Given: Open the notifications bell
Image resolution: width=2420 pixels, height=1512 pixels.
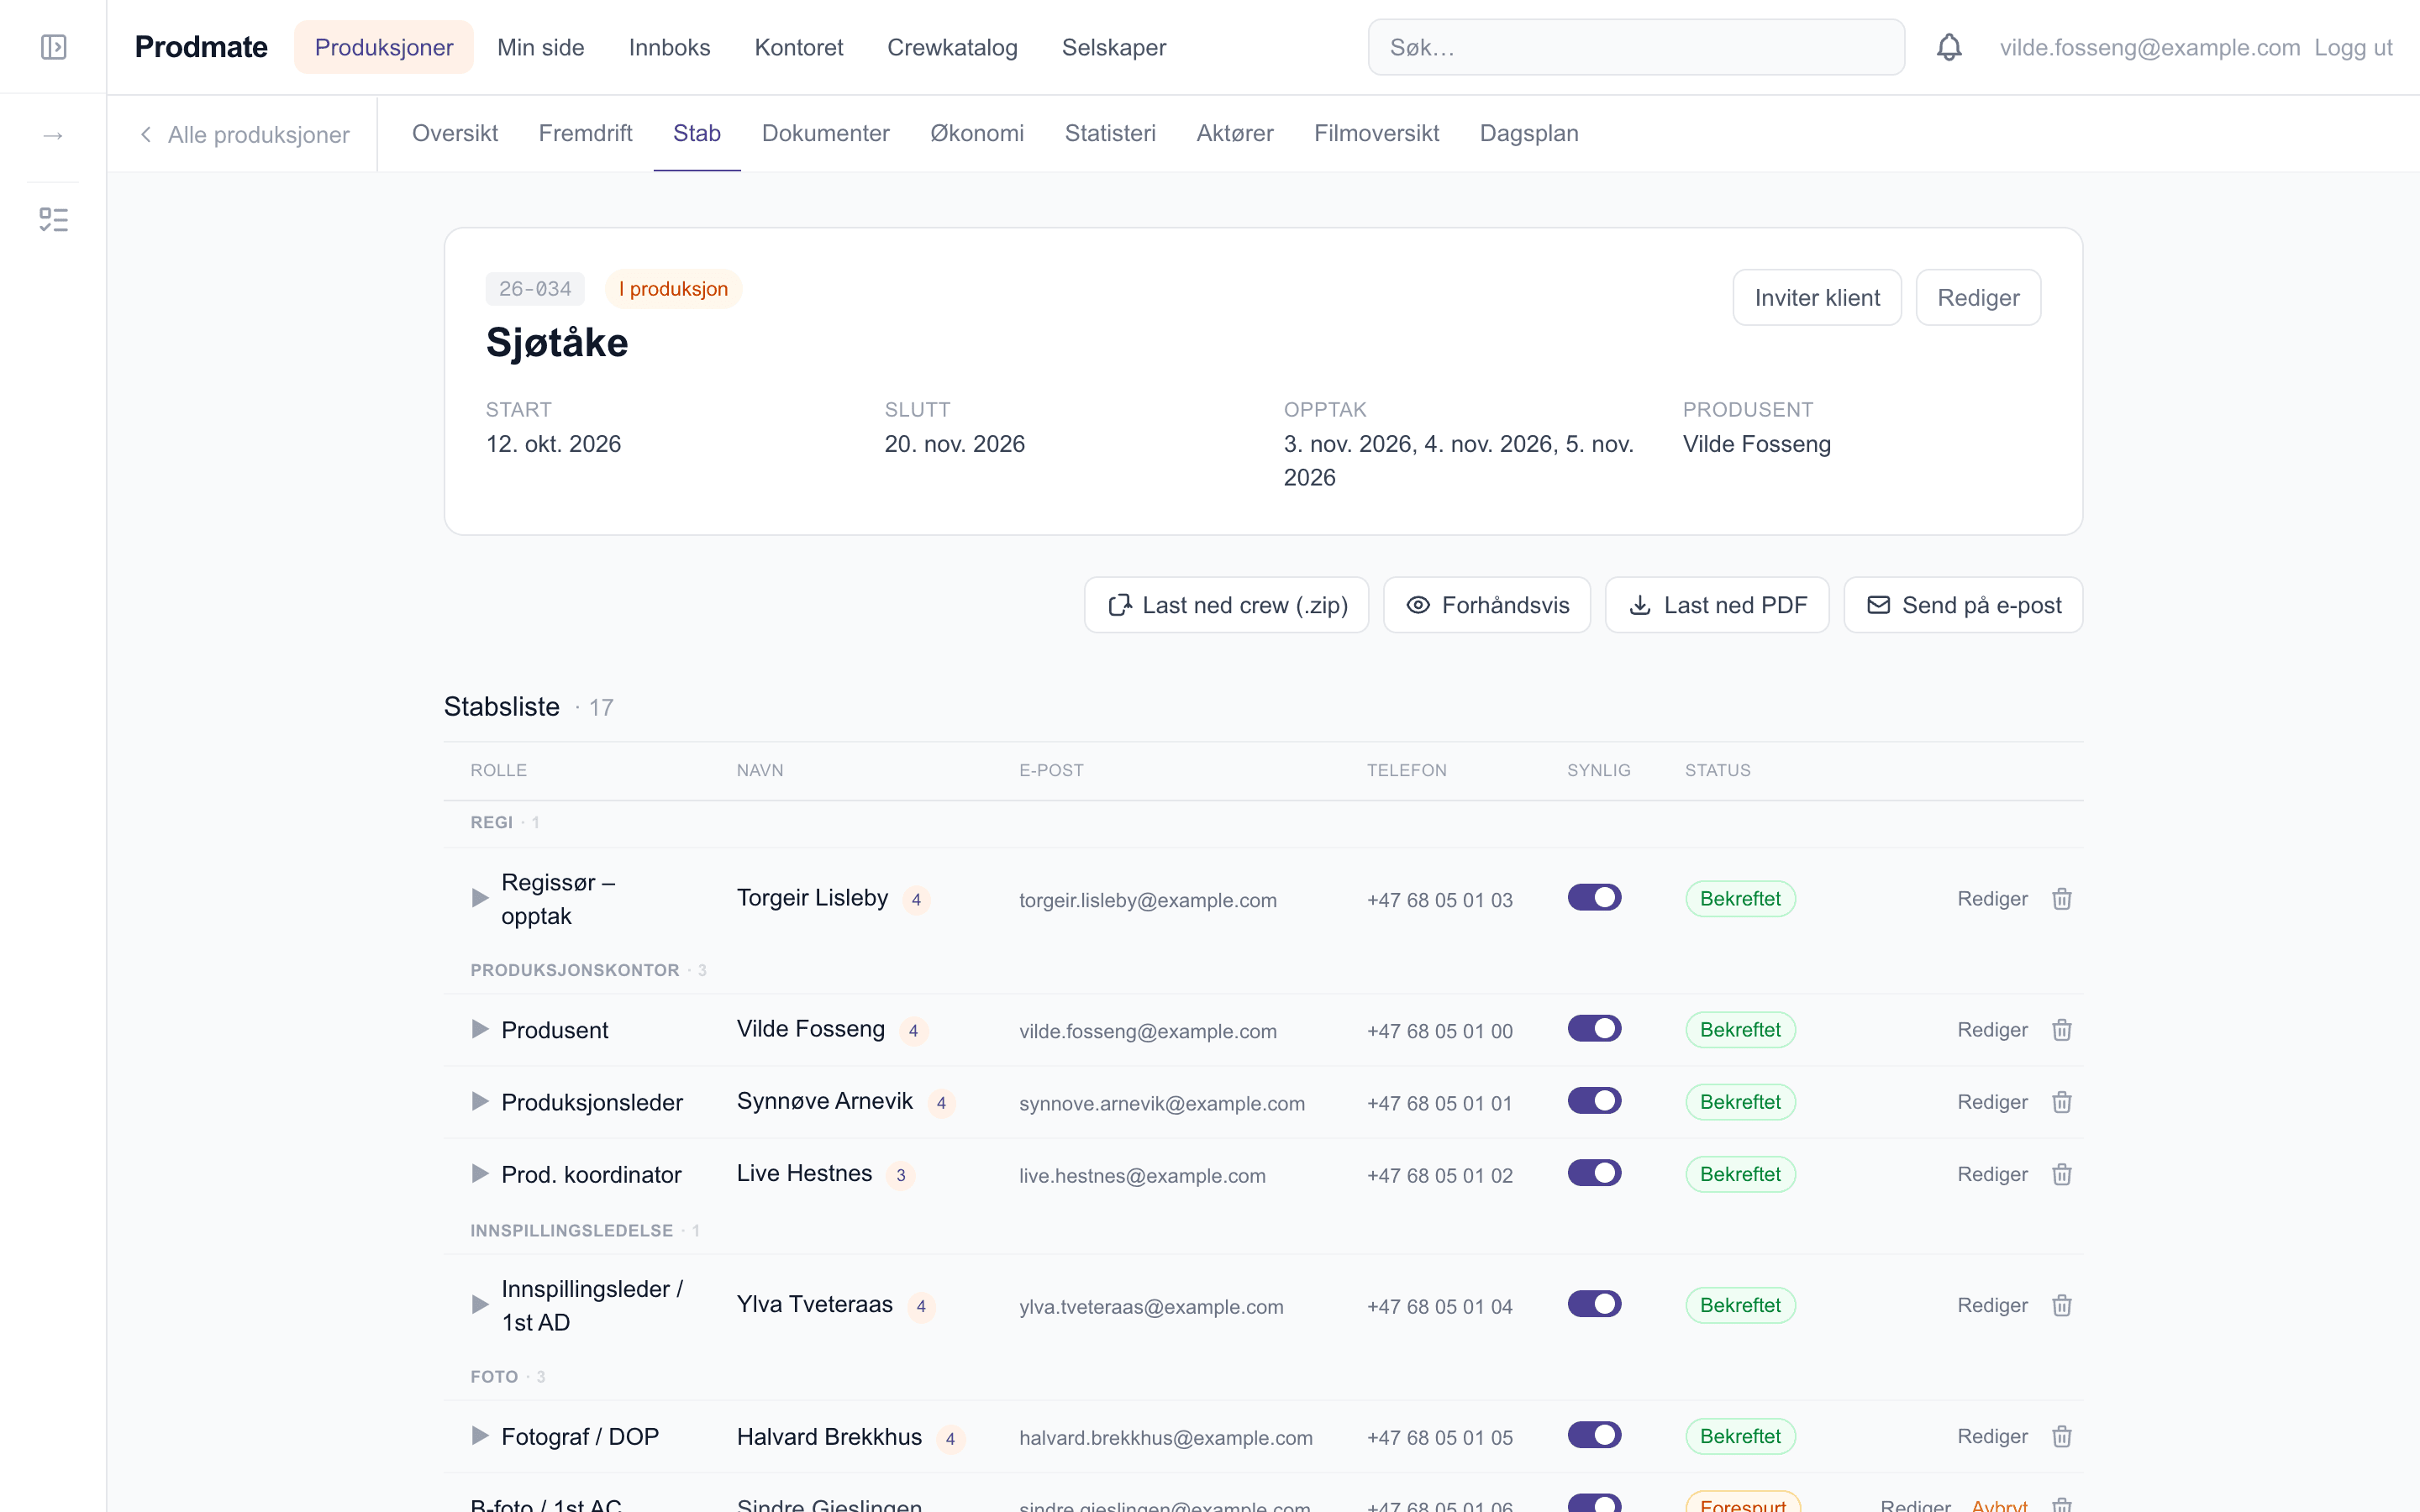Looking at the screenshot, I should (x=1949, y=47).
